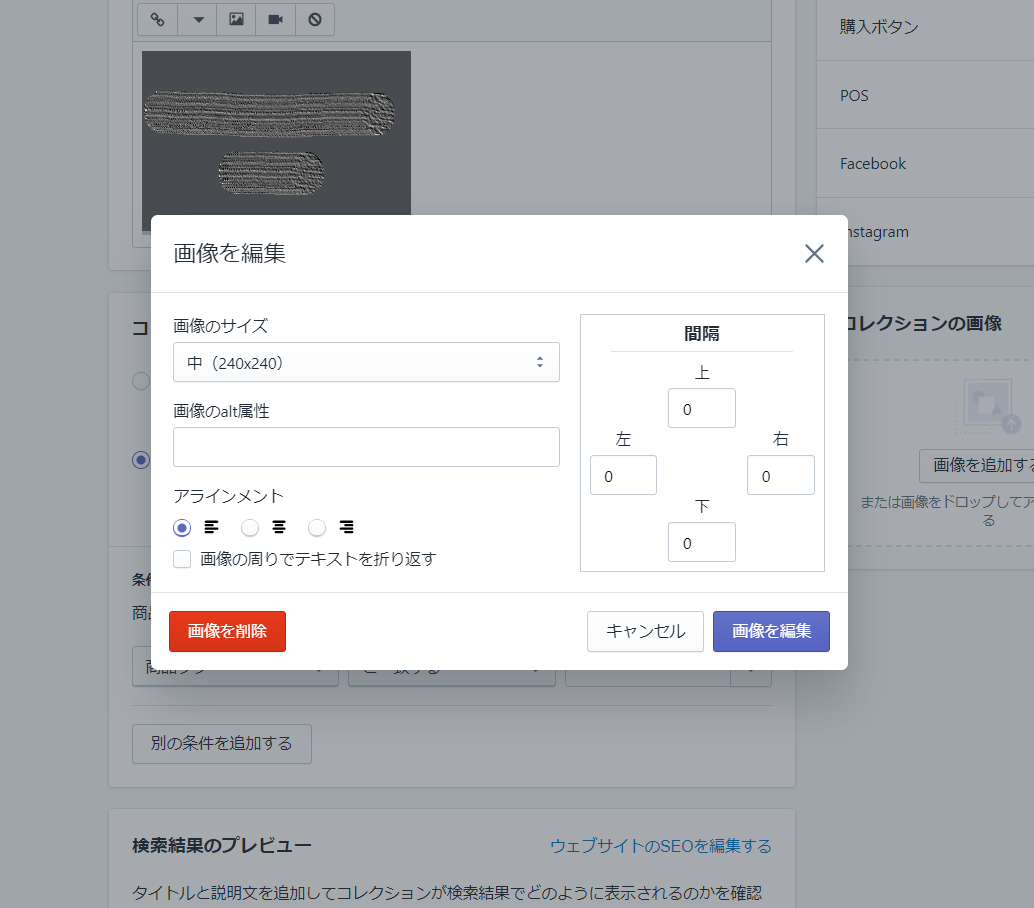The image size is (1034, 908).
Task: Click the 検索結果のプレビュー heading
Action: pyautogui.click(x=222, y=845)
